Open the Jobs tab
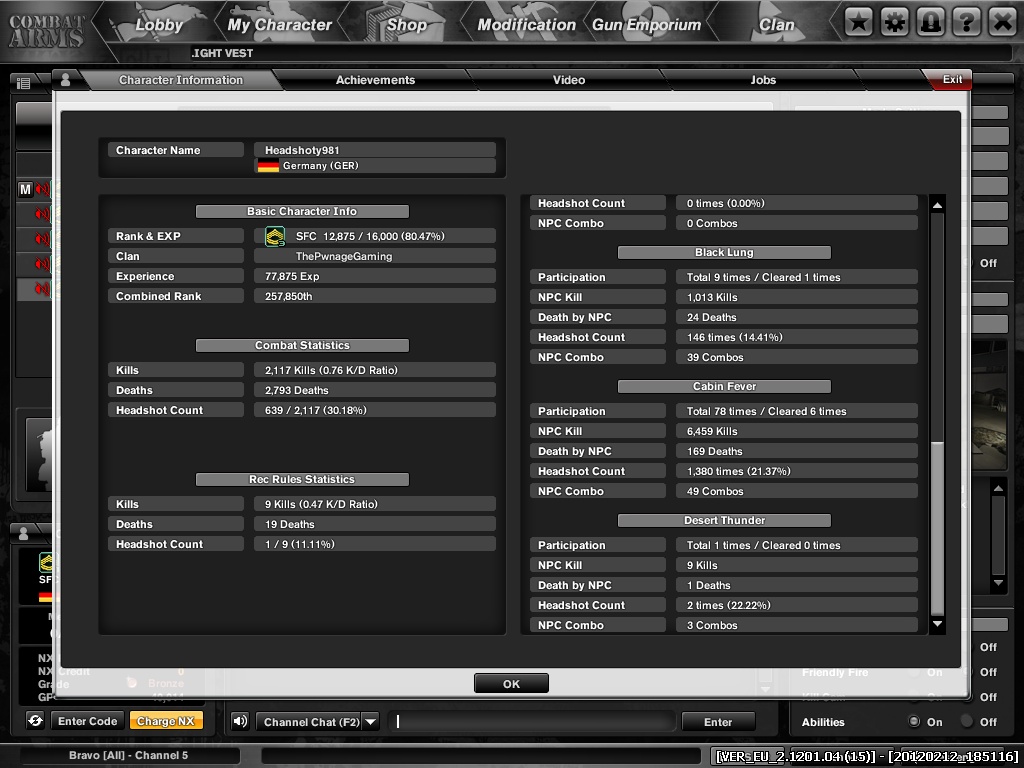 point(763,80)
